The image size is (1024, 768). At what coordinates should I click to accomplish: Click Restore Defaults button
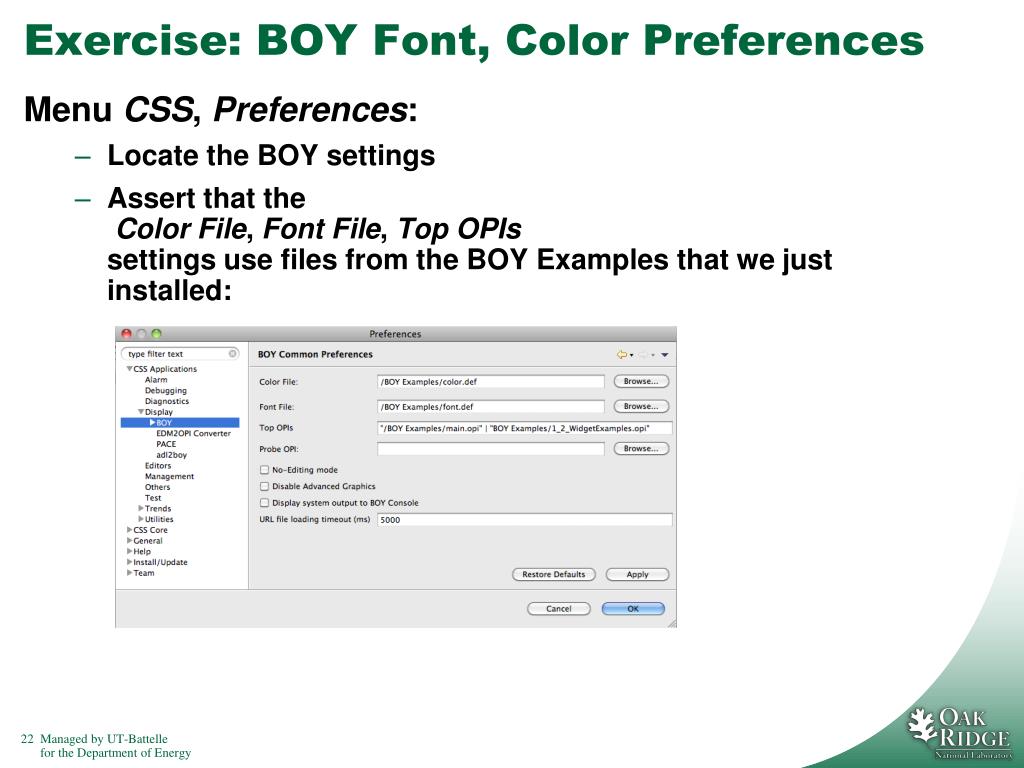pos(554,575)
